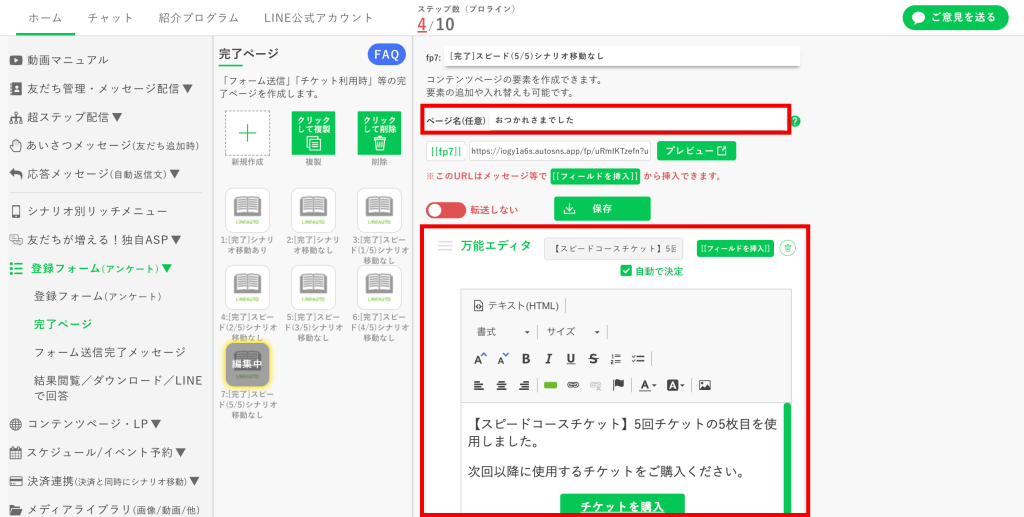Open the background color dropdown
Viewport: 1024px width, 517px height.
click(x=675, y=385)
